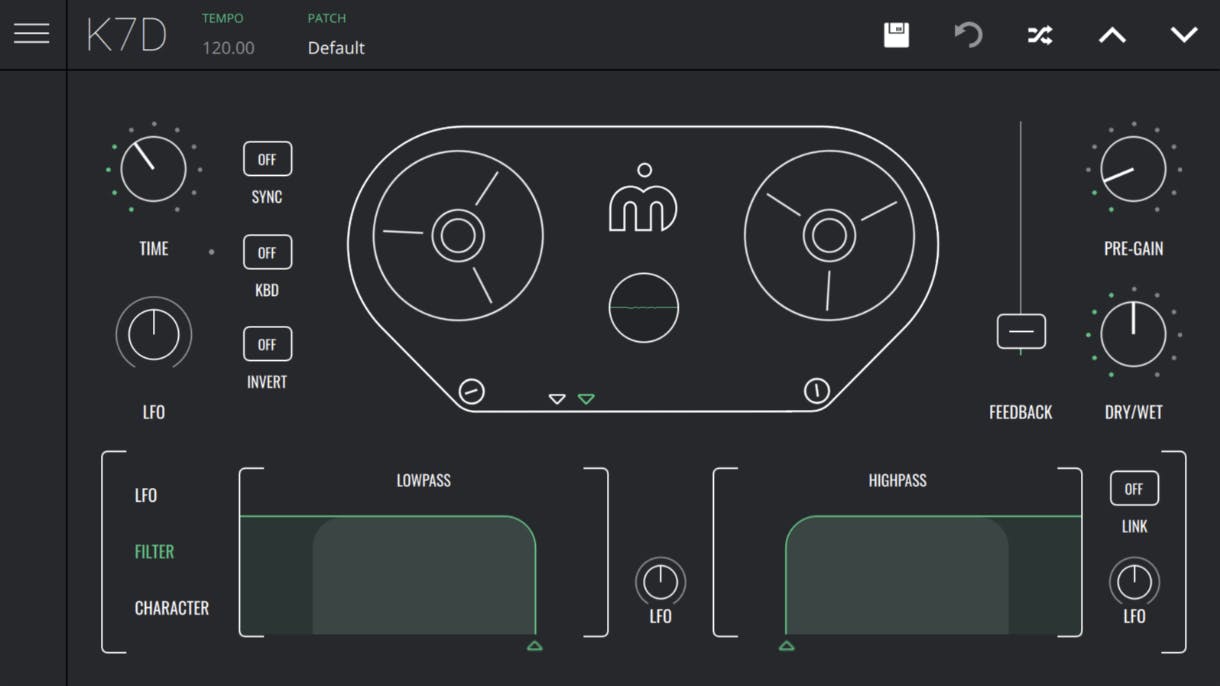Image resolution: width=1220 pixels, height=686 pixels.
Task: Click the FEEDBACK slider handle
Action: [1020, 330]
